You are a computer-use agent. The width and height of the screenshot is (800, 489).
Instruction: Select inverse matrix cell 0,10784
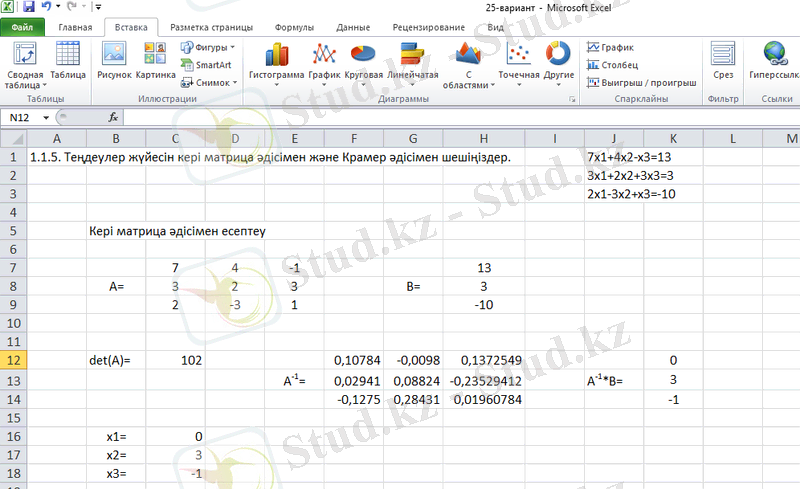pos(354,360)
